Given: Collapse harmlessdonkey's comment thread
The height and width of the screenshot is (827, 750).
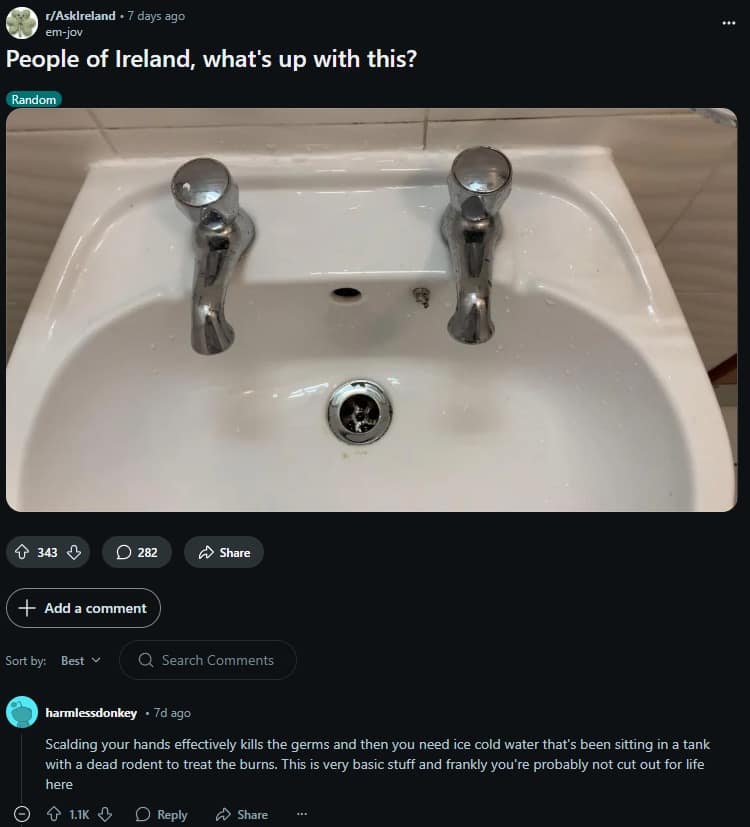Looking at the screenshot, I should point(22,814).
